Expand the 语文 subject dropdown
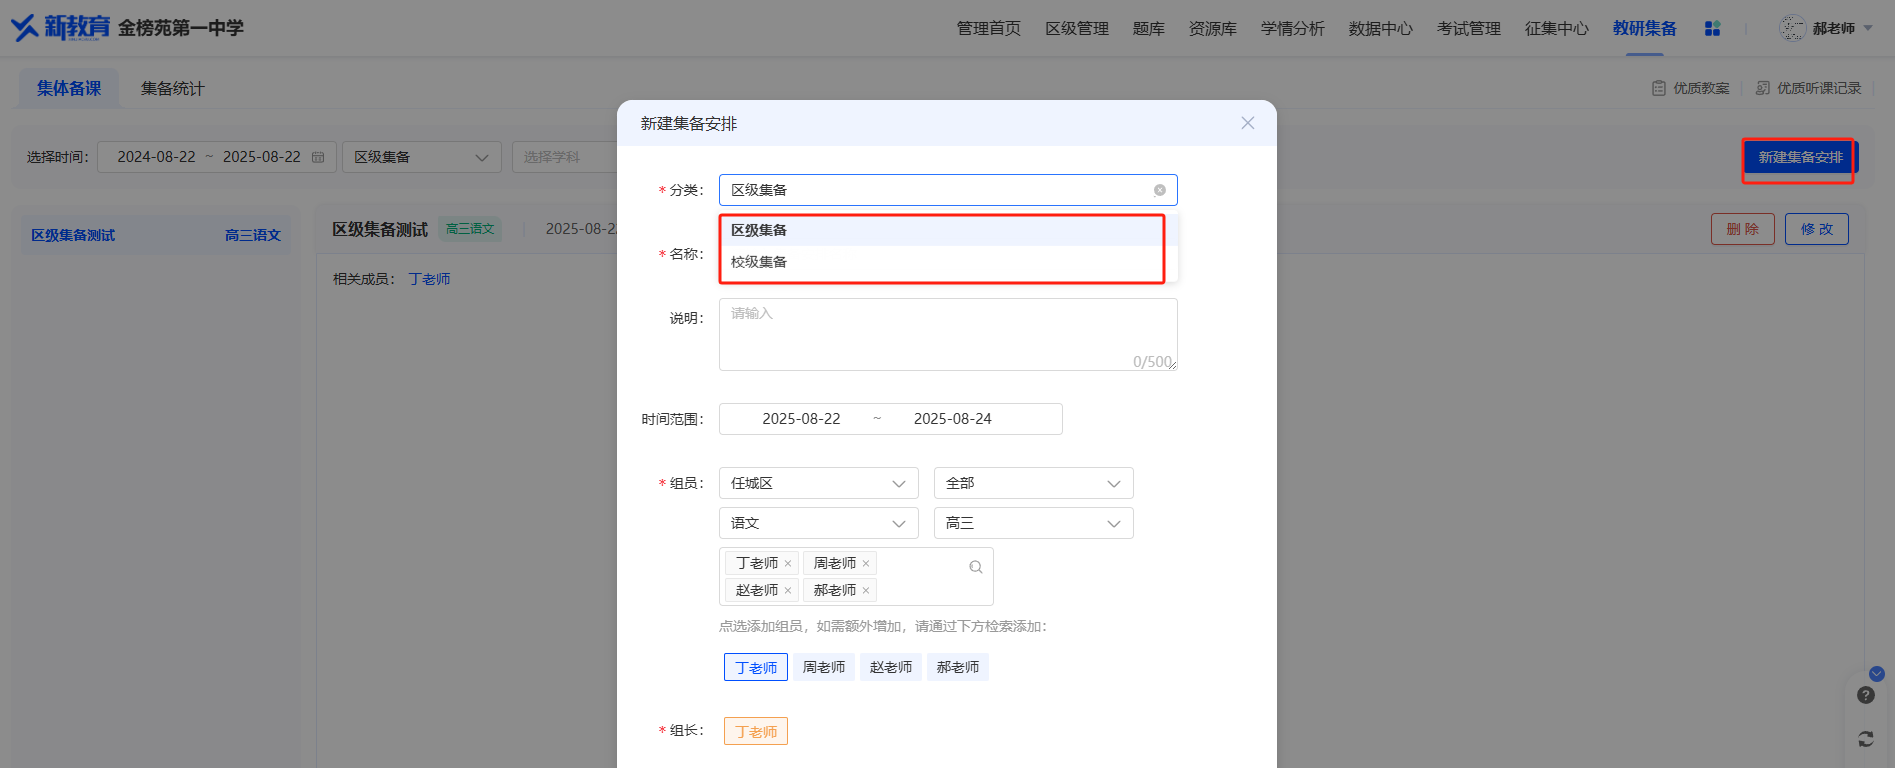The height and width of the screenshot is (768, 1895). pyautogui.click(x=818, y=523)
